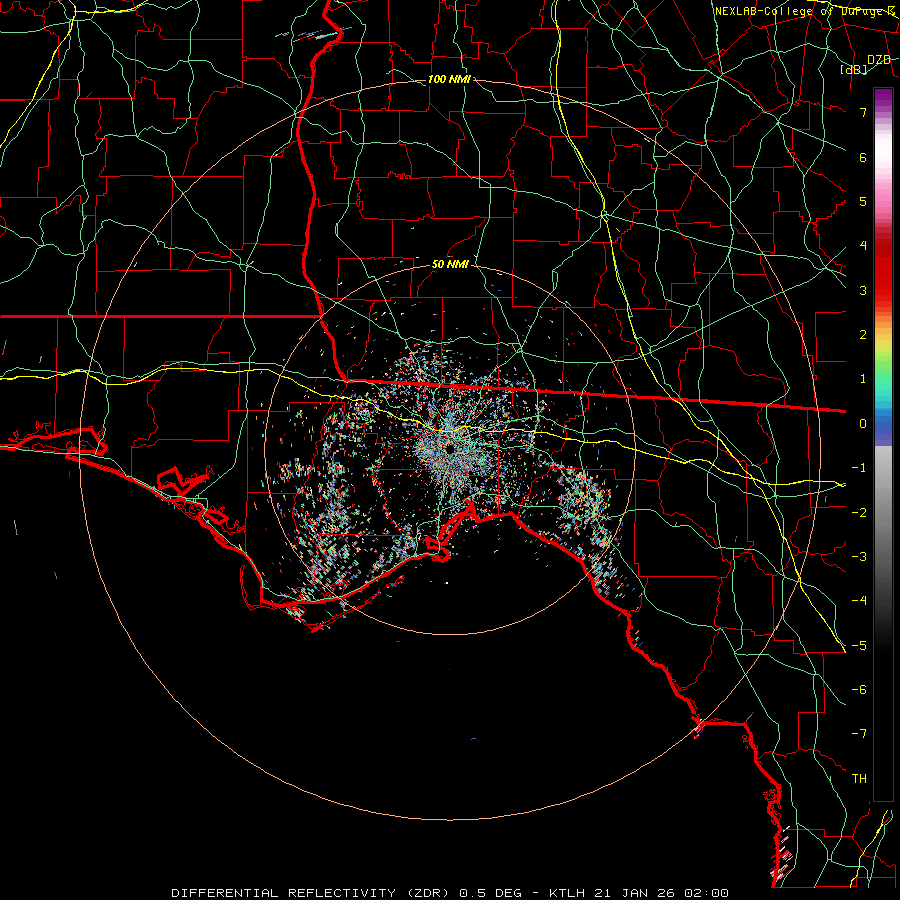The height and width of the screenshot is (900, 900).
Task: Click the 5 dB scale label
Action: pyautogui.click(x=863, y=201)
